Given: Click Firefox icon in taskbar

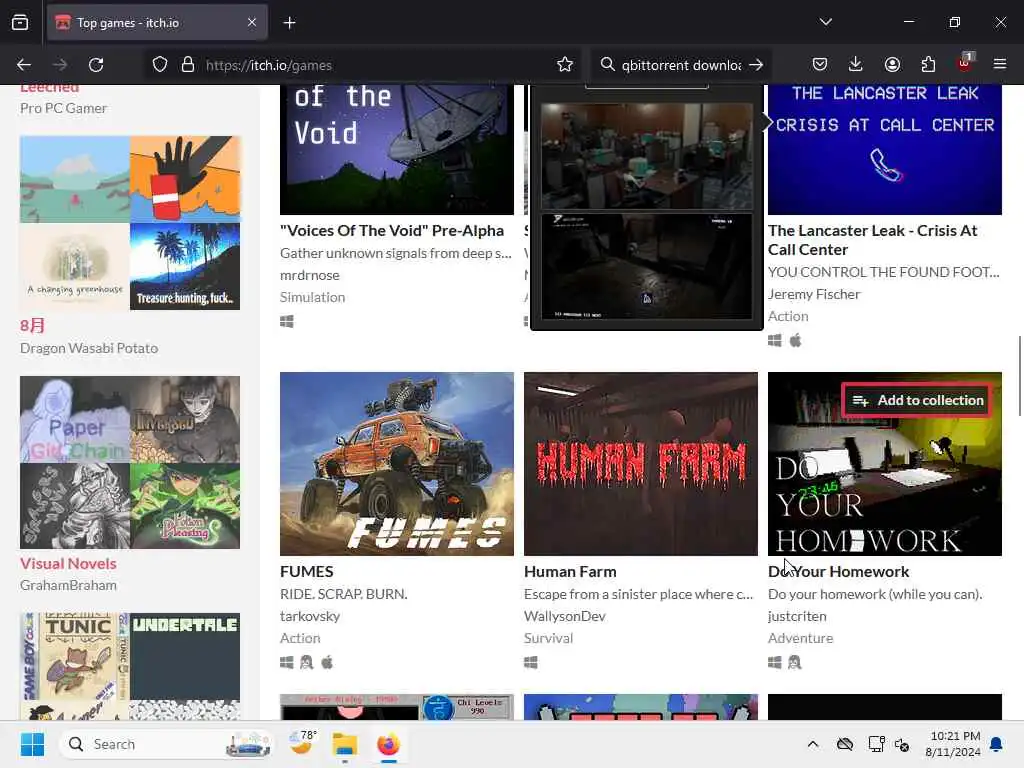Looking at the screenshot, I should point(388,744).
